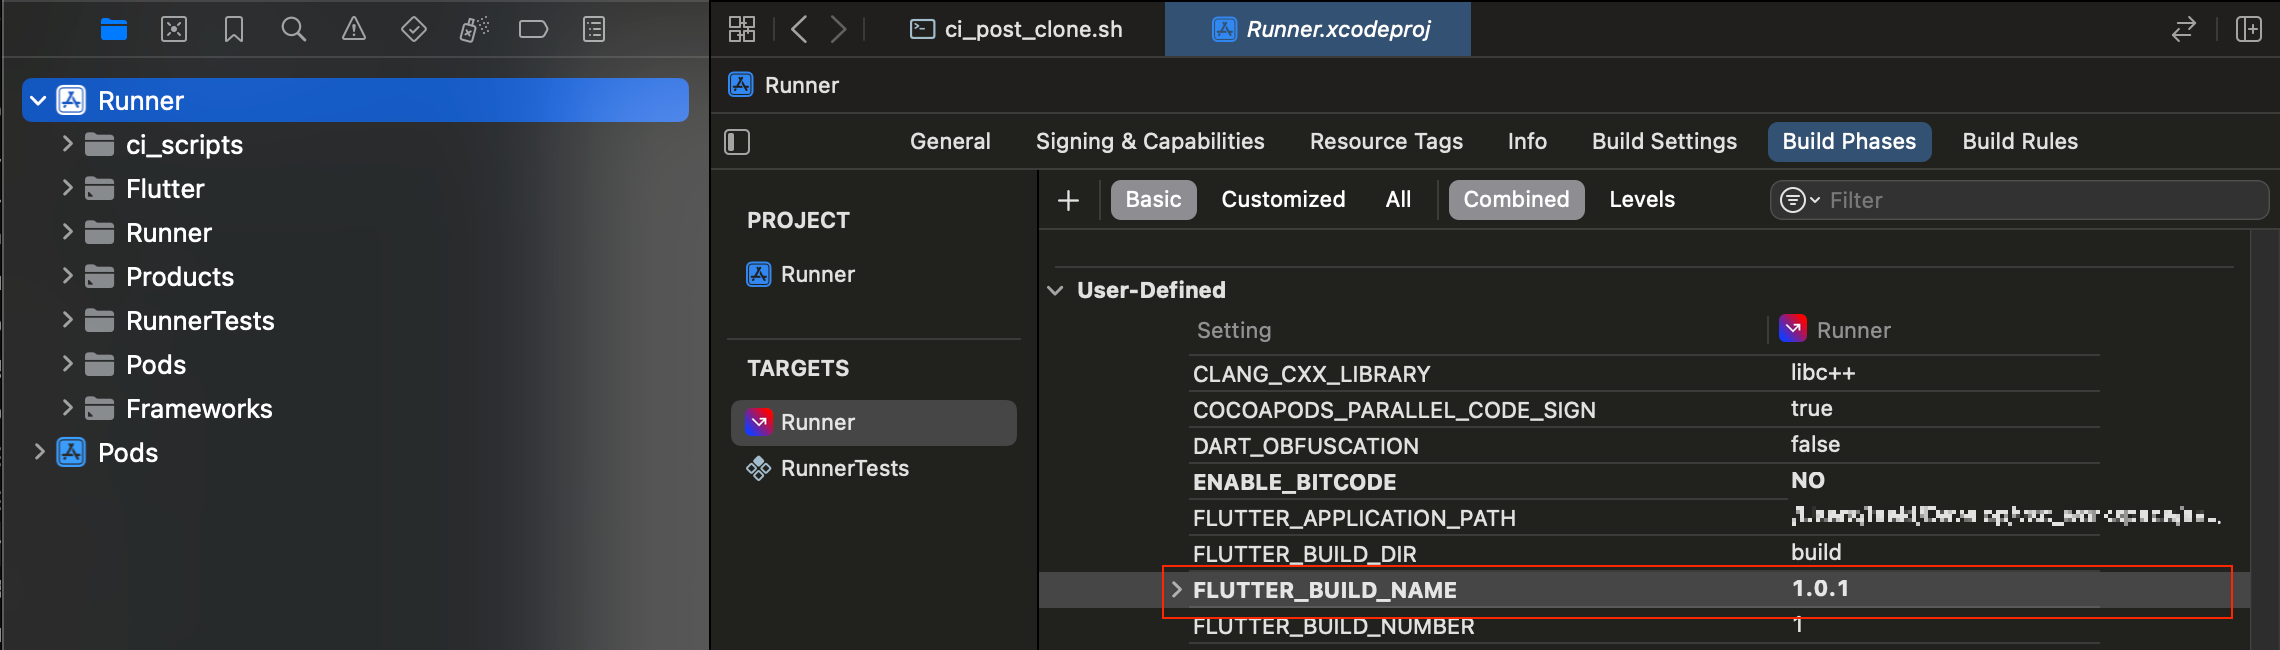Click the Runner column header icon
This screenshot has height=650, width=2280.
coord(1793,329)
